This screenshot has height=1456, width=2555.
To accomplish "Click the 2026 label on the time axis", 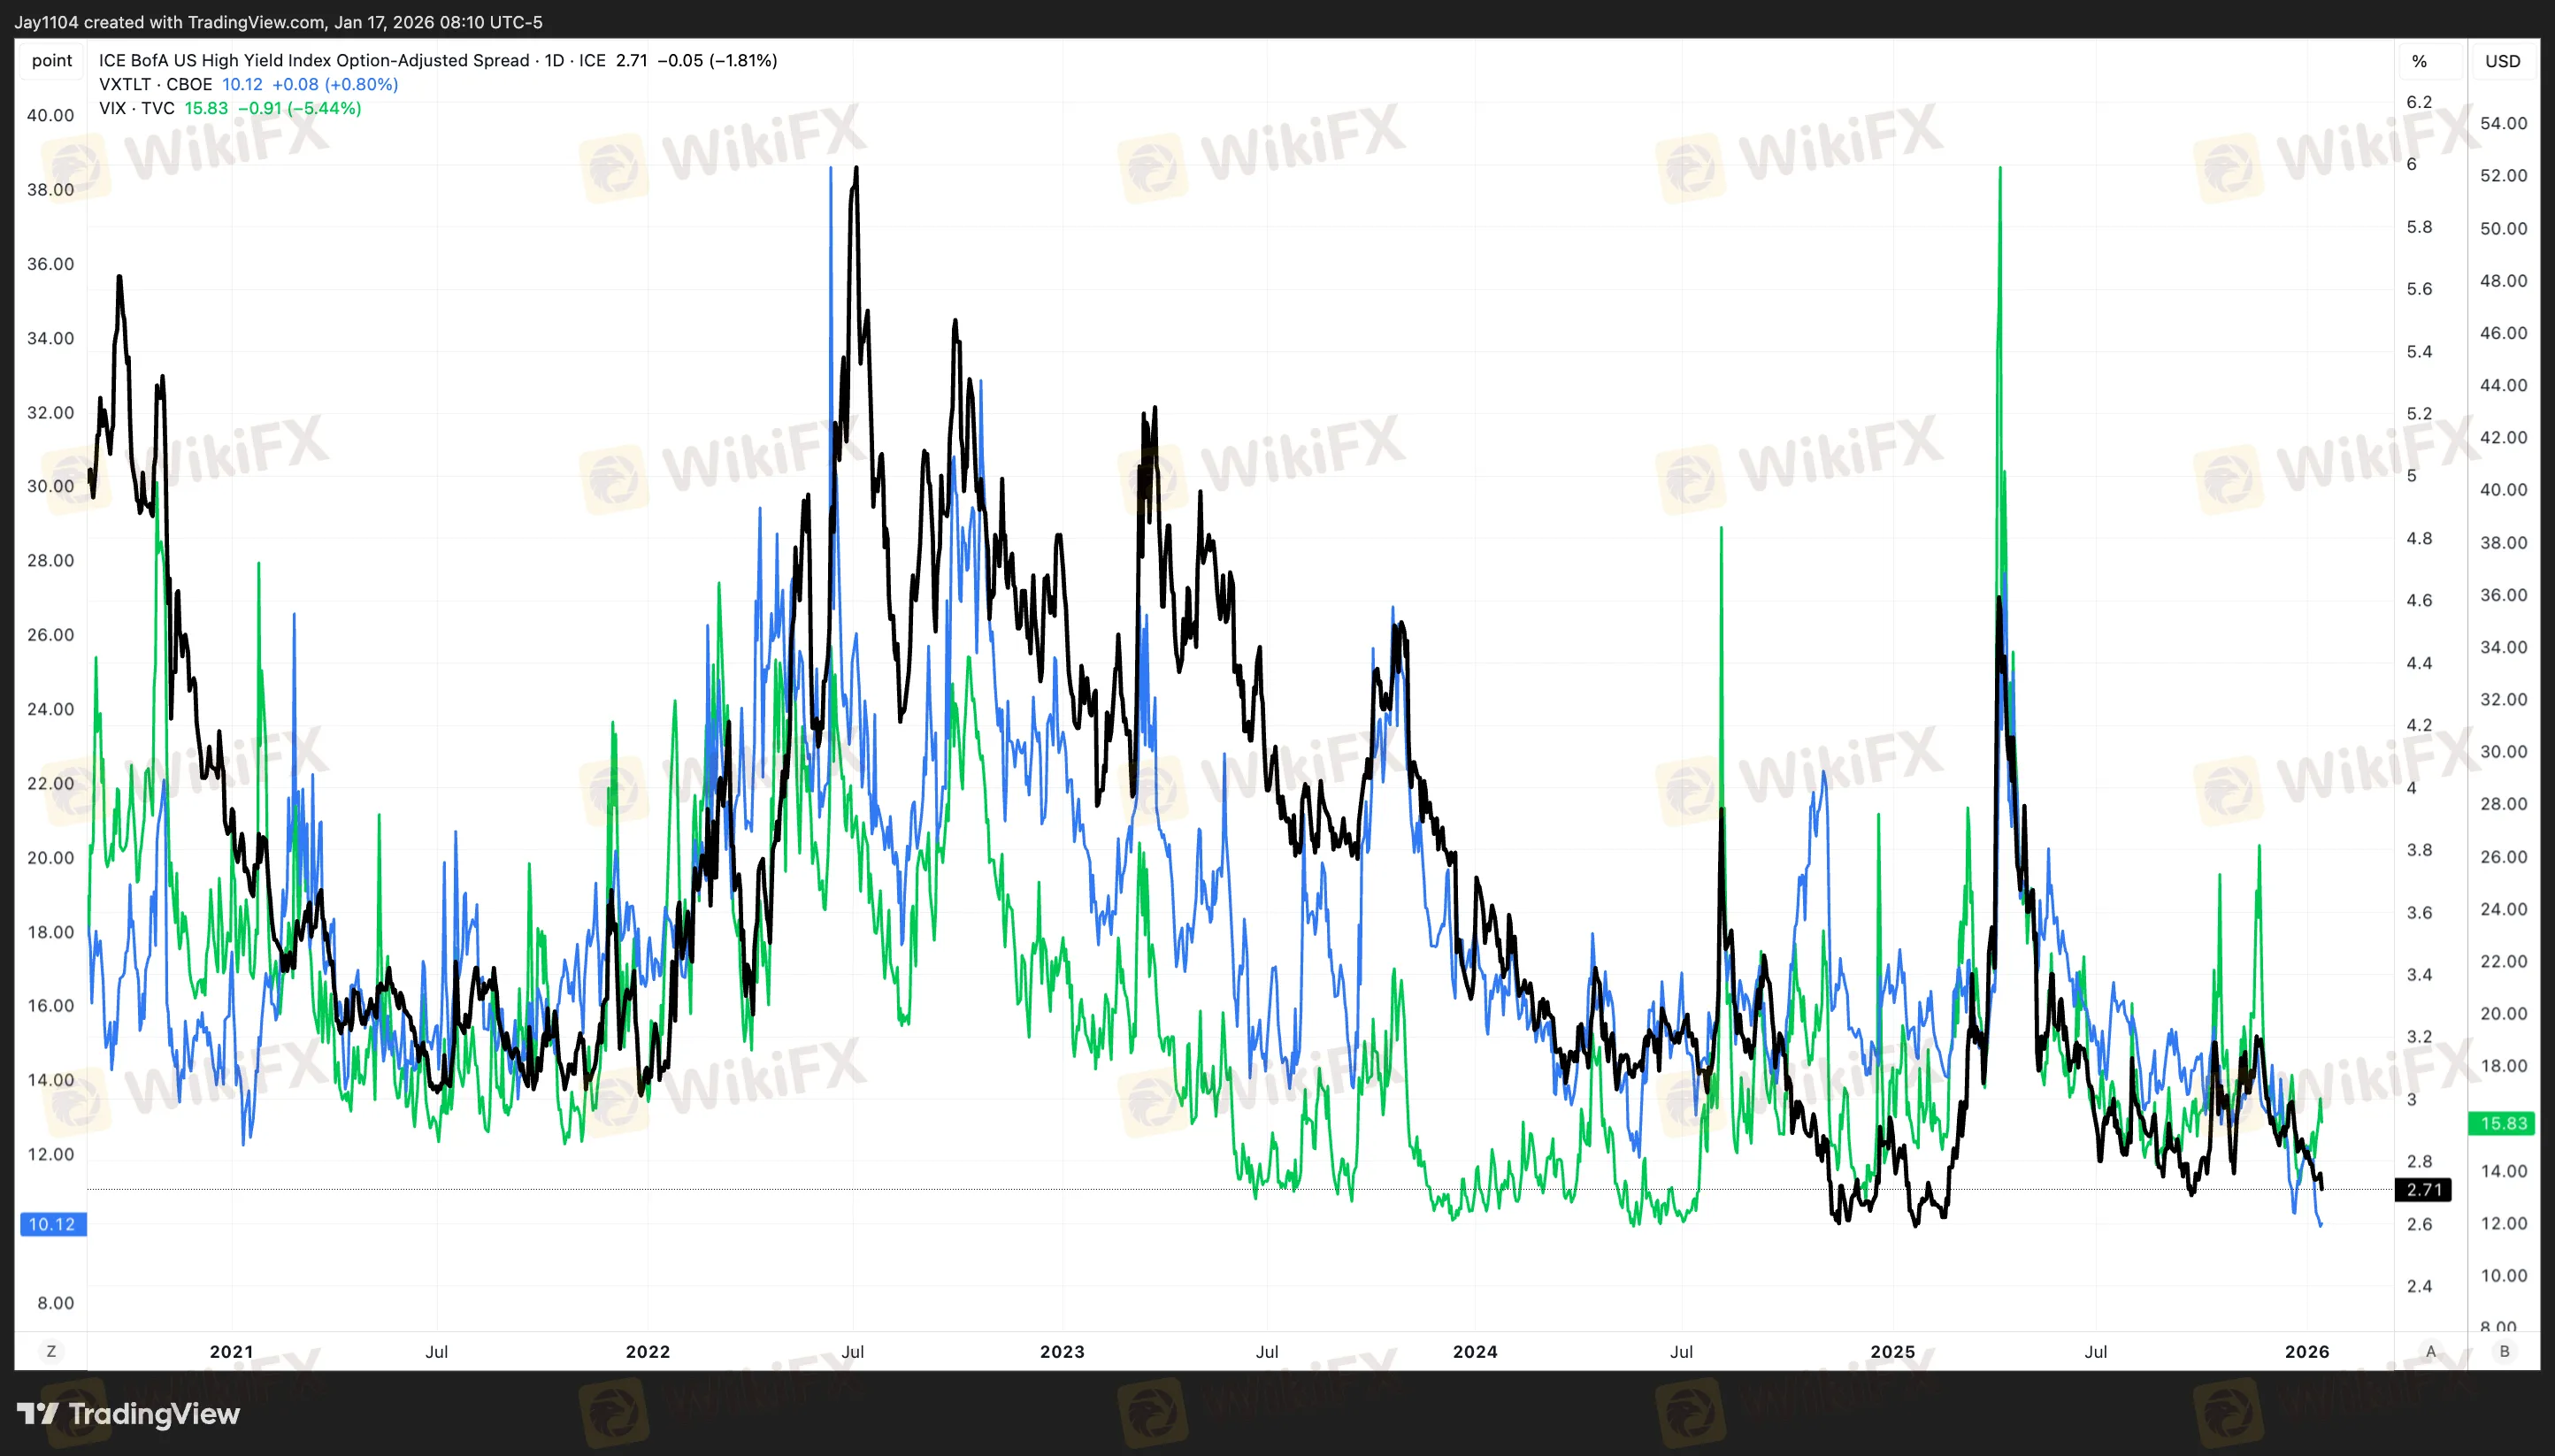I will (x=2306, y=1351).
